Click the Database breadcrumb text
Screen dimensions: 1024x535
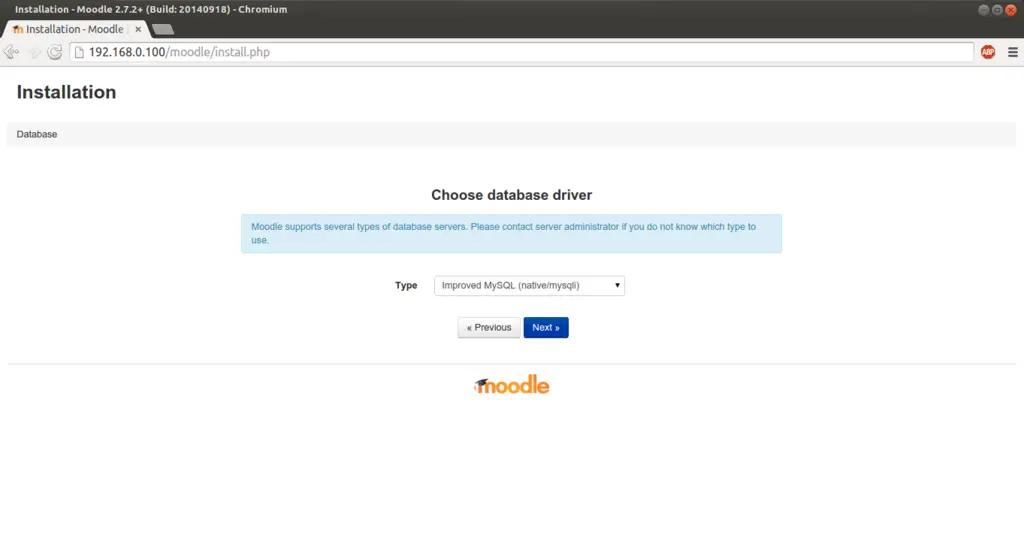click(x=37, y=135)
